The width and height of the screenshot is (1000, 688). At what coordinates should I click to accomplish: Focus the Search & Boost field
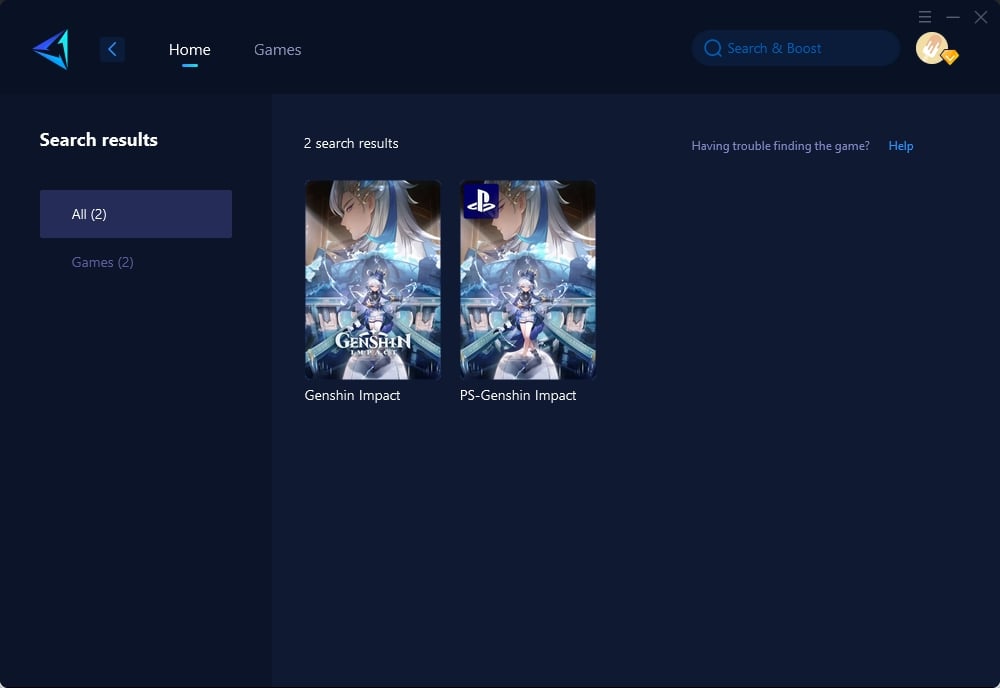[796, 48]
